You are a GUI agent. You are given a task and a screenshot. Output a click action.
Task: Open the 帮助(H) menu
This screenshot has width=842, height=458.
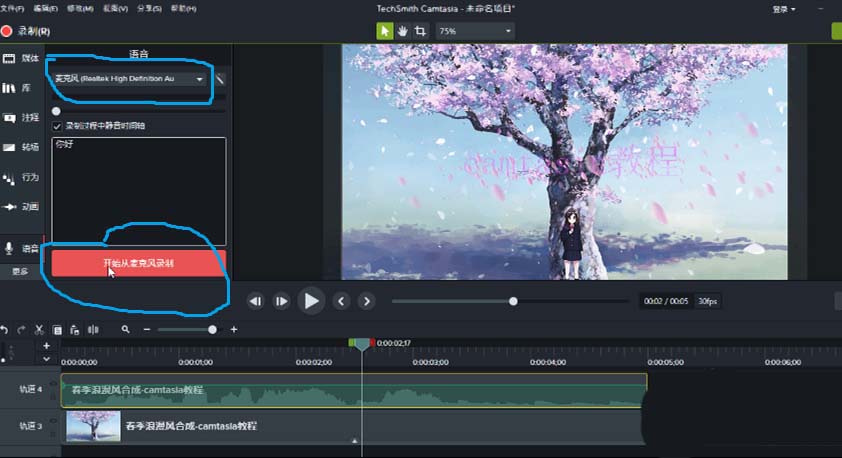click(x=184, y=9)
